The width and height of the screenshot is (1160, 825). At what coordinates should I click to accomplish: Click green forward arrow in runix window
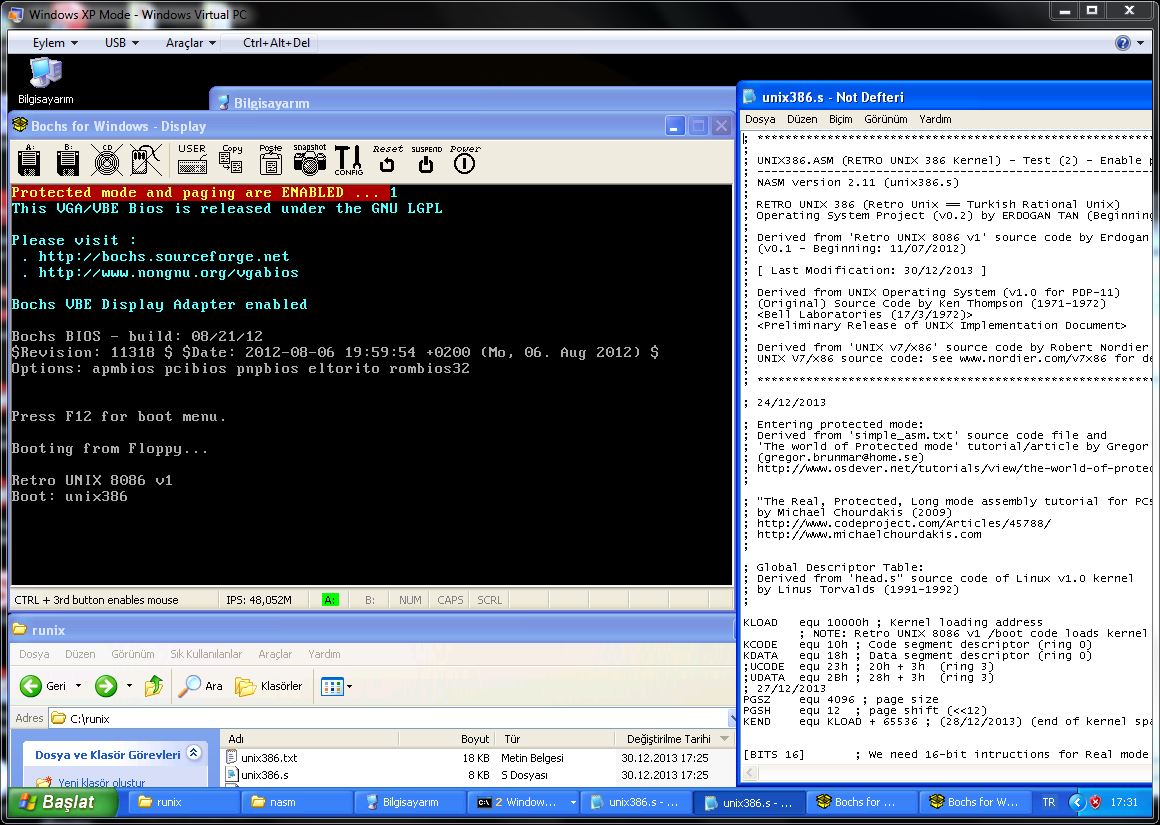(x=106, y=686)
